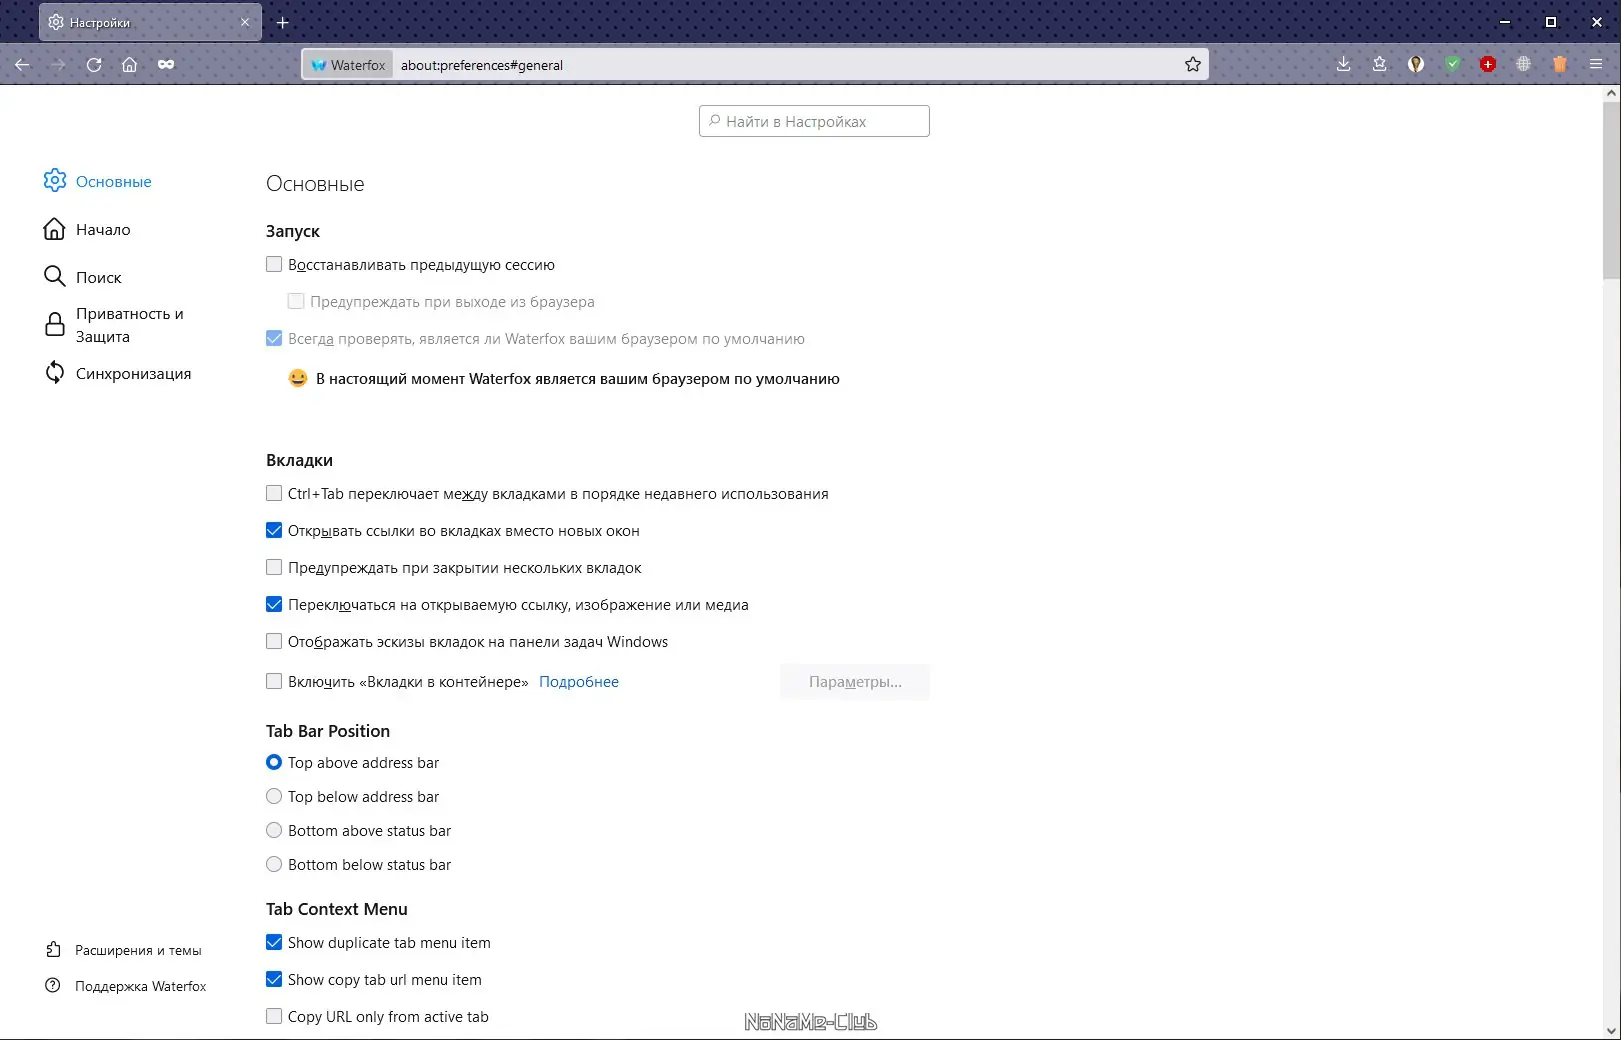1621x1040 pixels.
Task: Click the orange trash can extension icon
Action: click(x=1560, y=65)
